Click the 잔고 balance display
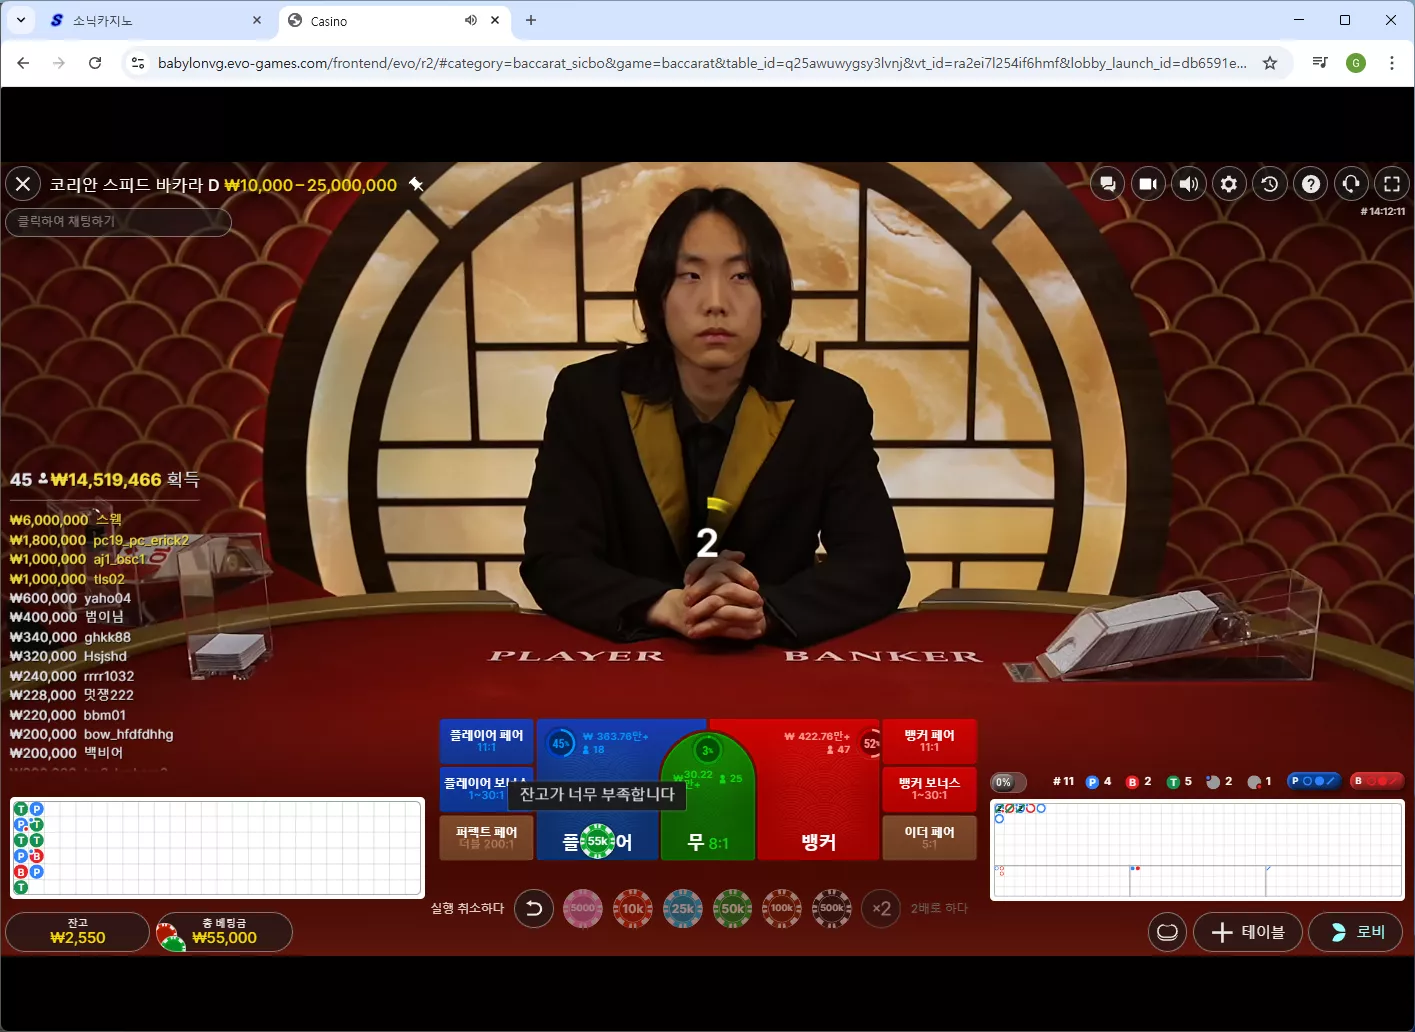1415x1032 pixels. 78,932
